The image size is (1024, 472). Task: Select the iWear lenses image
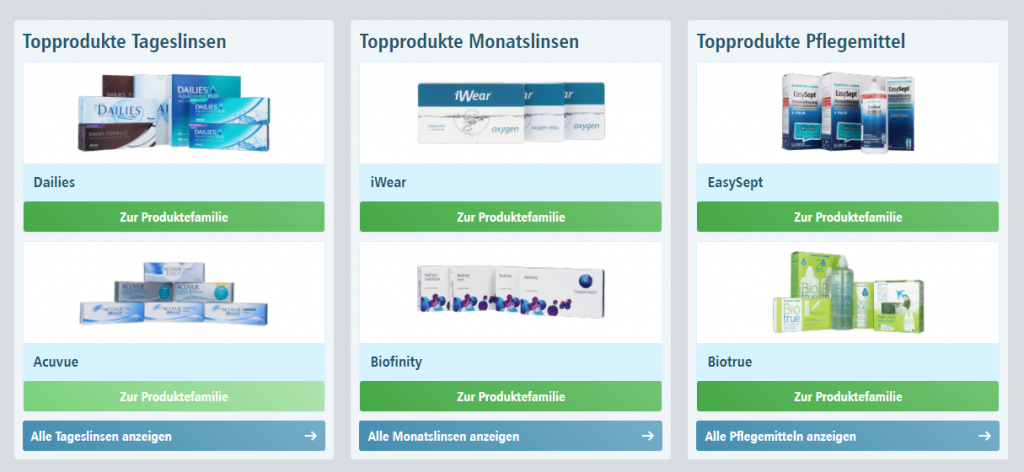[x=510, y=112]
